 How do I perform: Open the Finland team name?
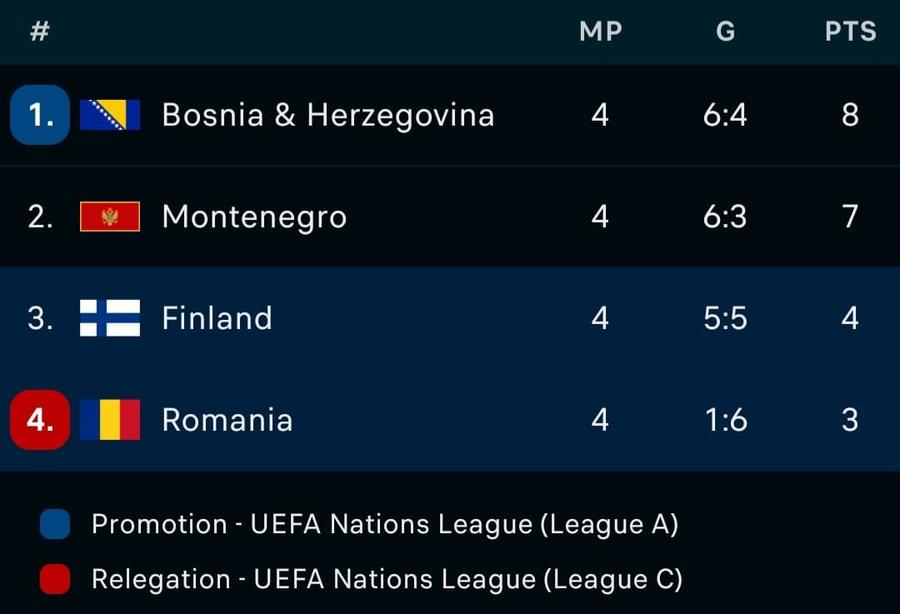pyautogui.click(x=217, y=318)
